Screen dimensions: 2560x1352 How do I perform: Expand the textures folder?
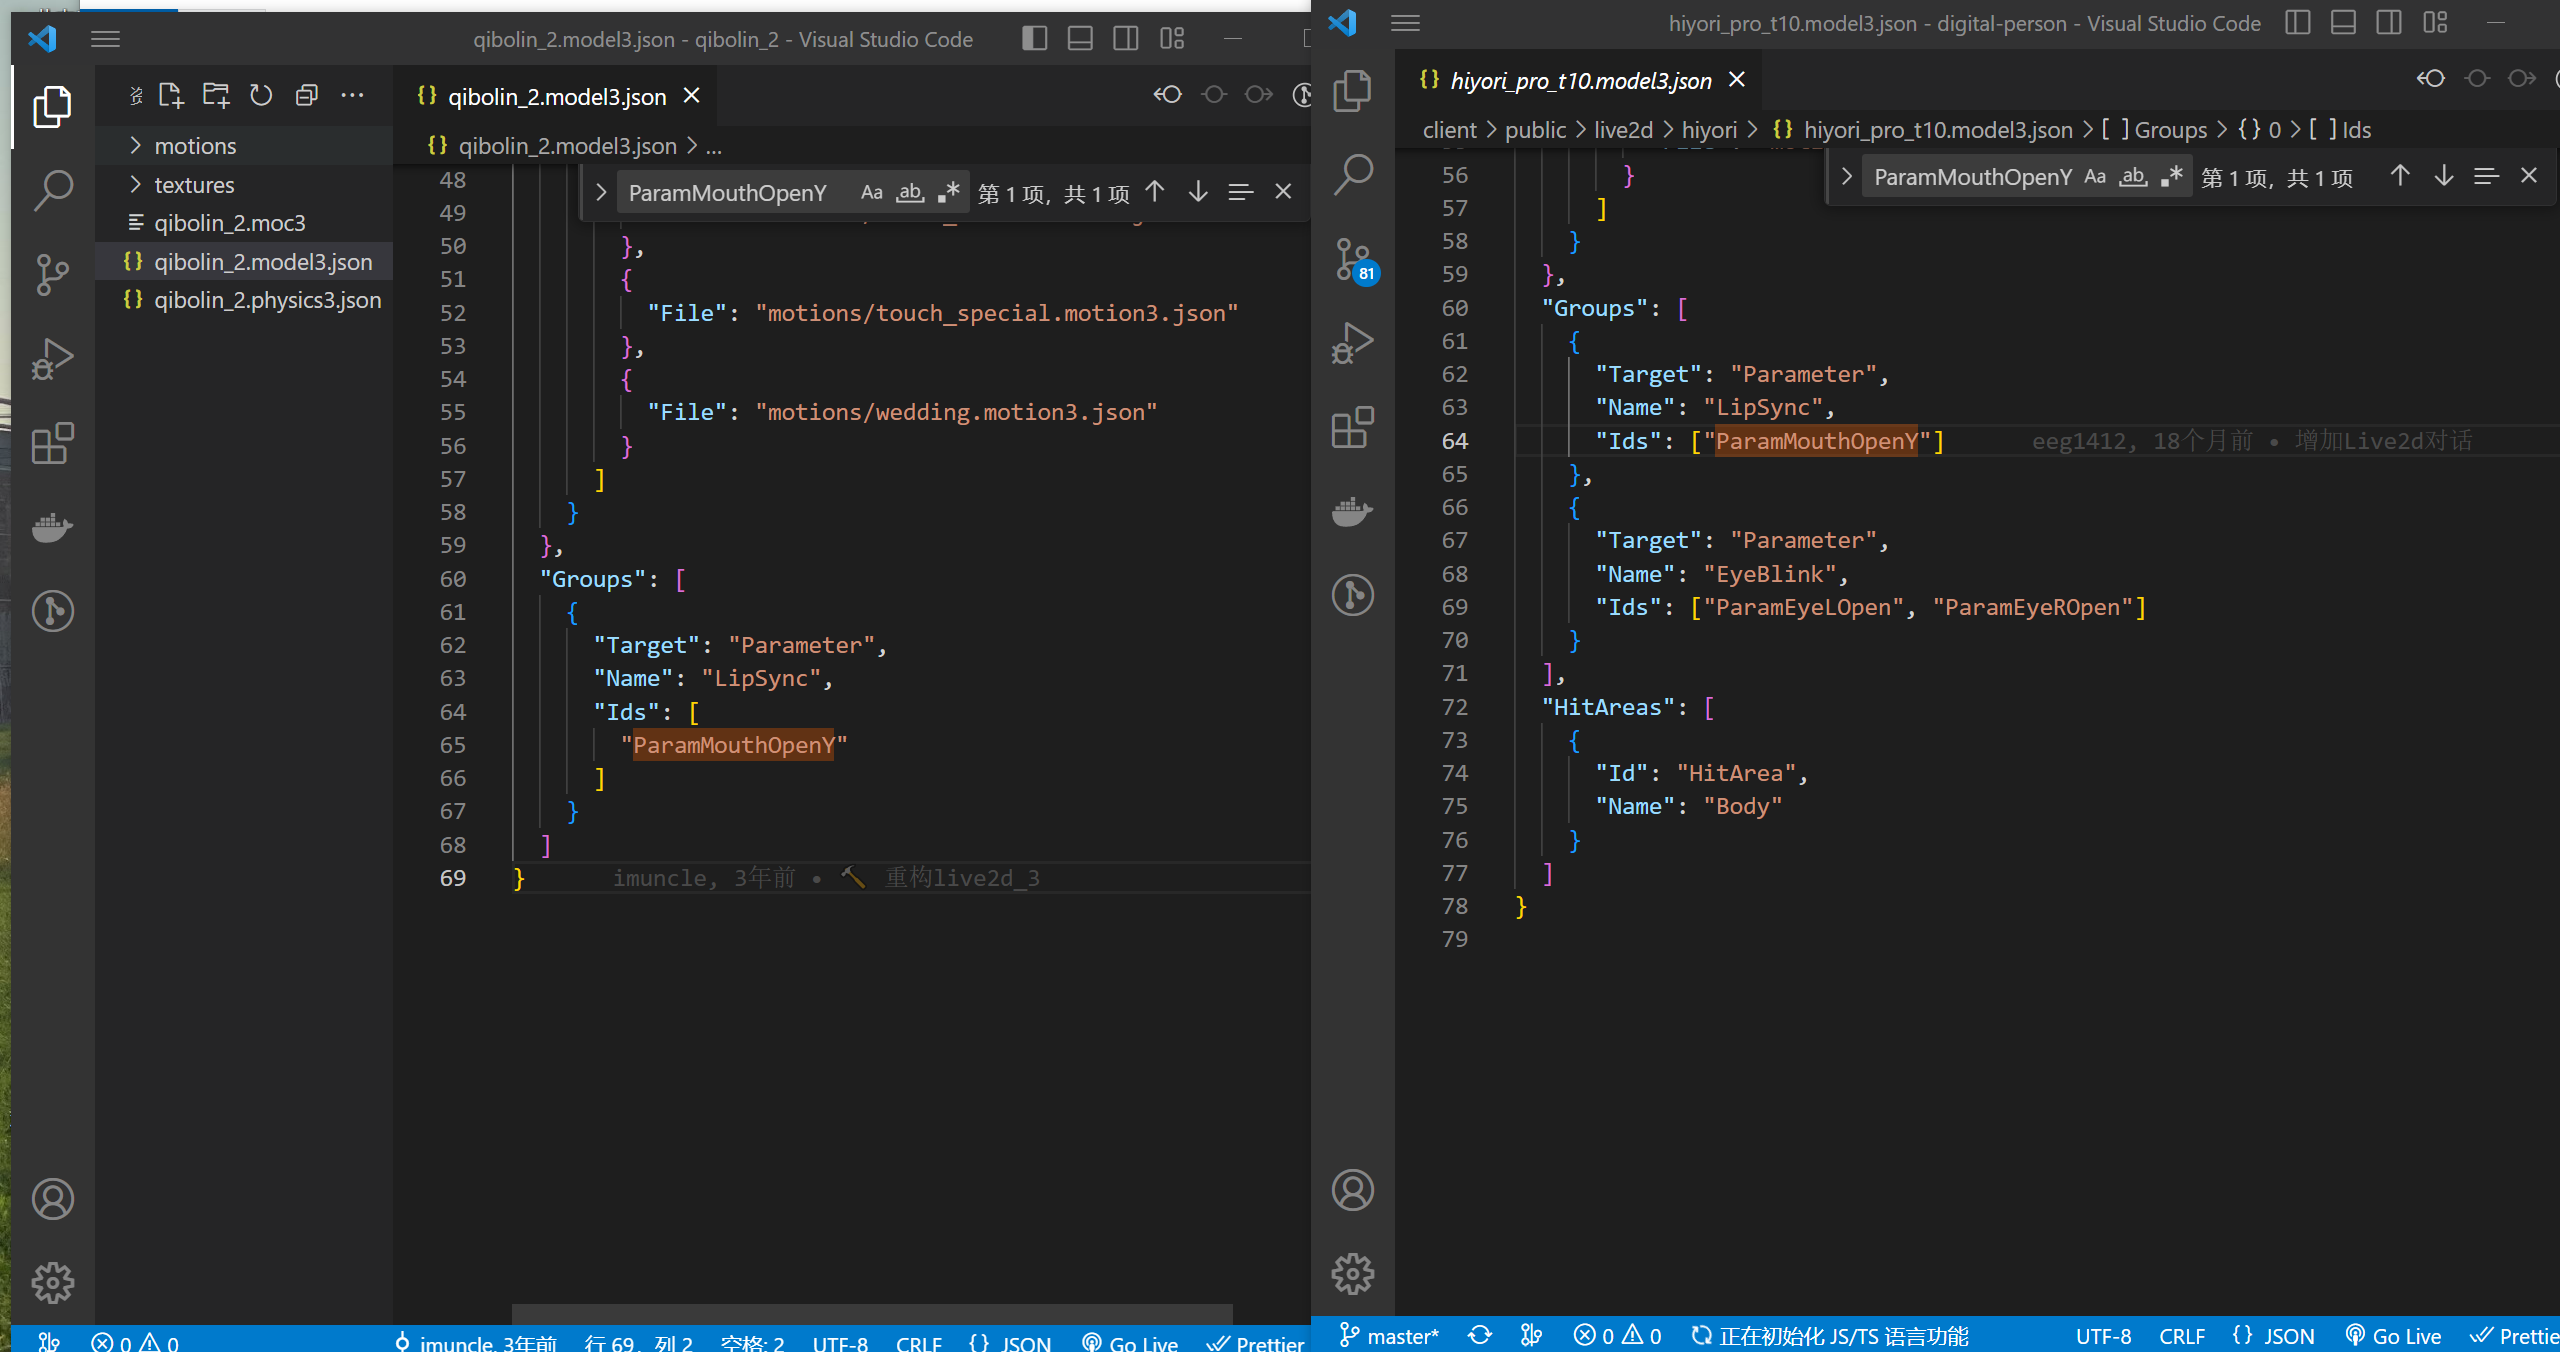point(194,185)
